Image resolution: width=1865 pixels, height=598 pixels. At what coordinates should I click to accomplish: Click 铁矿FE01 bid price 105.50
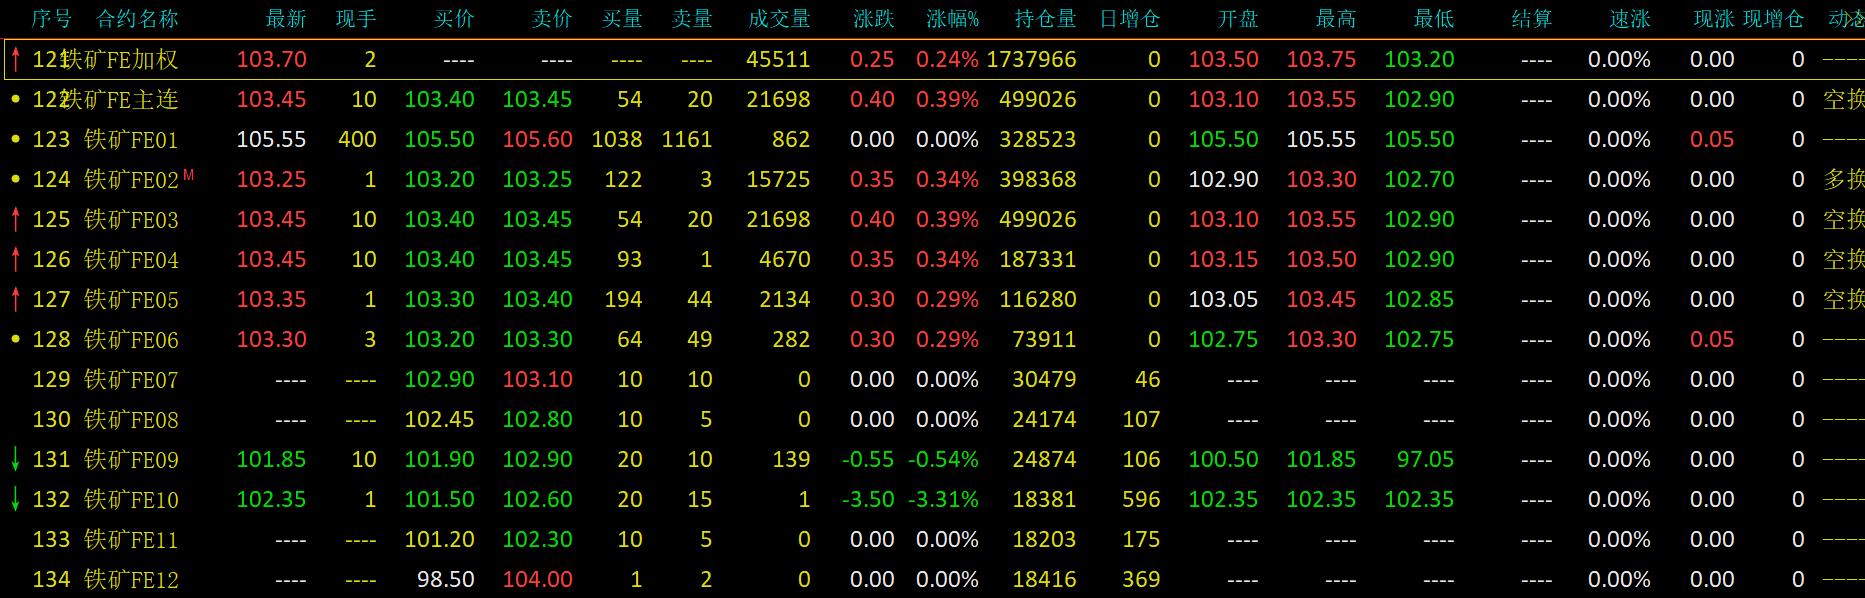439,139
